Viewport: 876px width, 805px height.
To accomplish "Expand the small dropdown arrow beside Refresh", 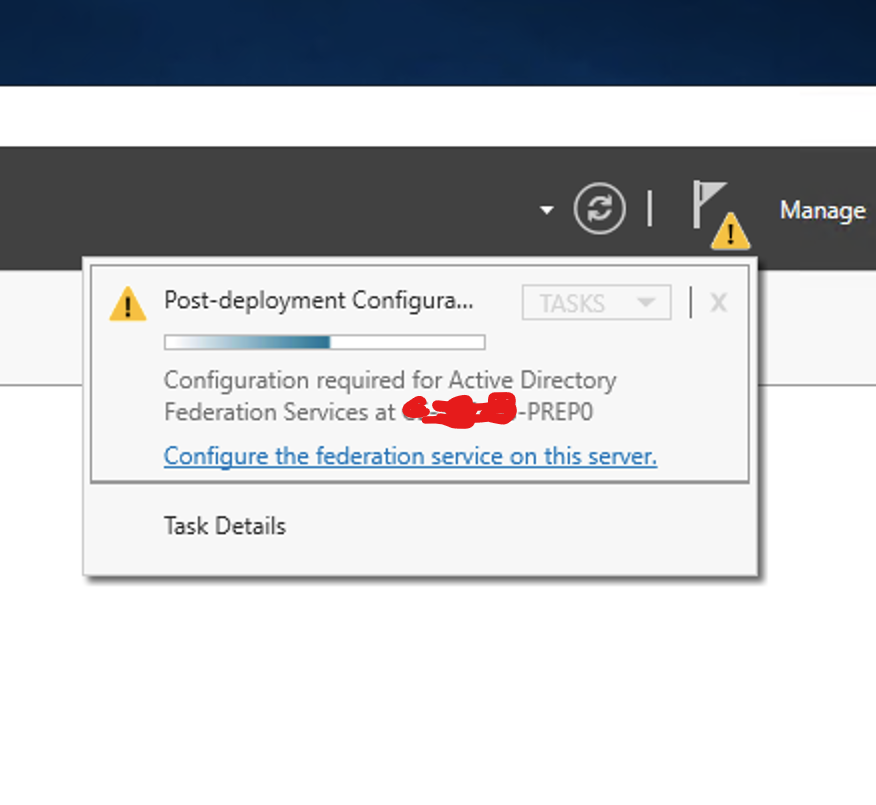I will (547, 210).
